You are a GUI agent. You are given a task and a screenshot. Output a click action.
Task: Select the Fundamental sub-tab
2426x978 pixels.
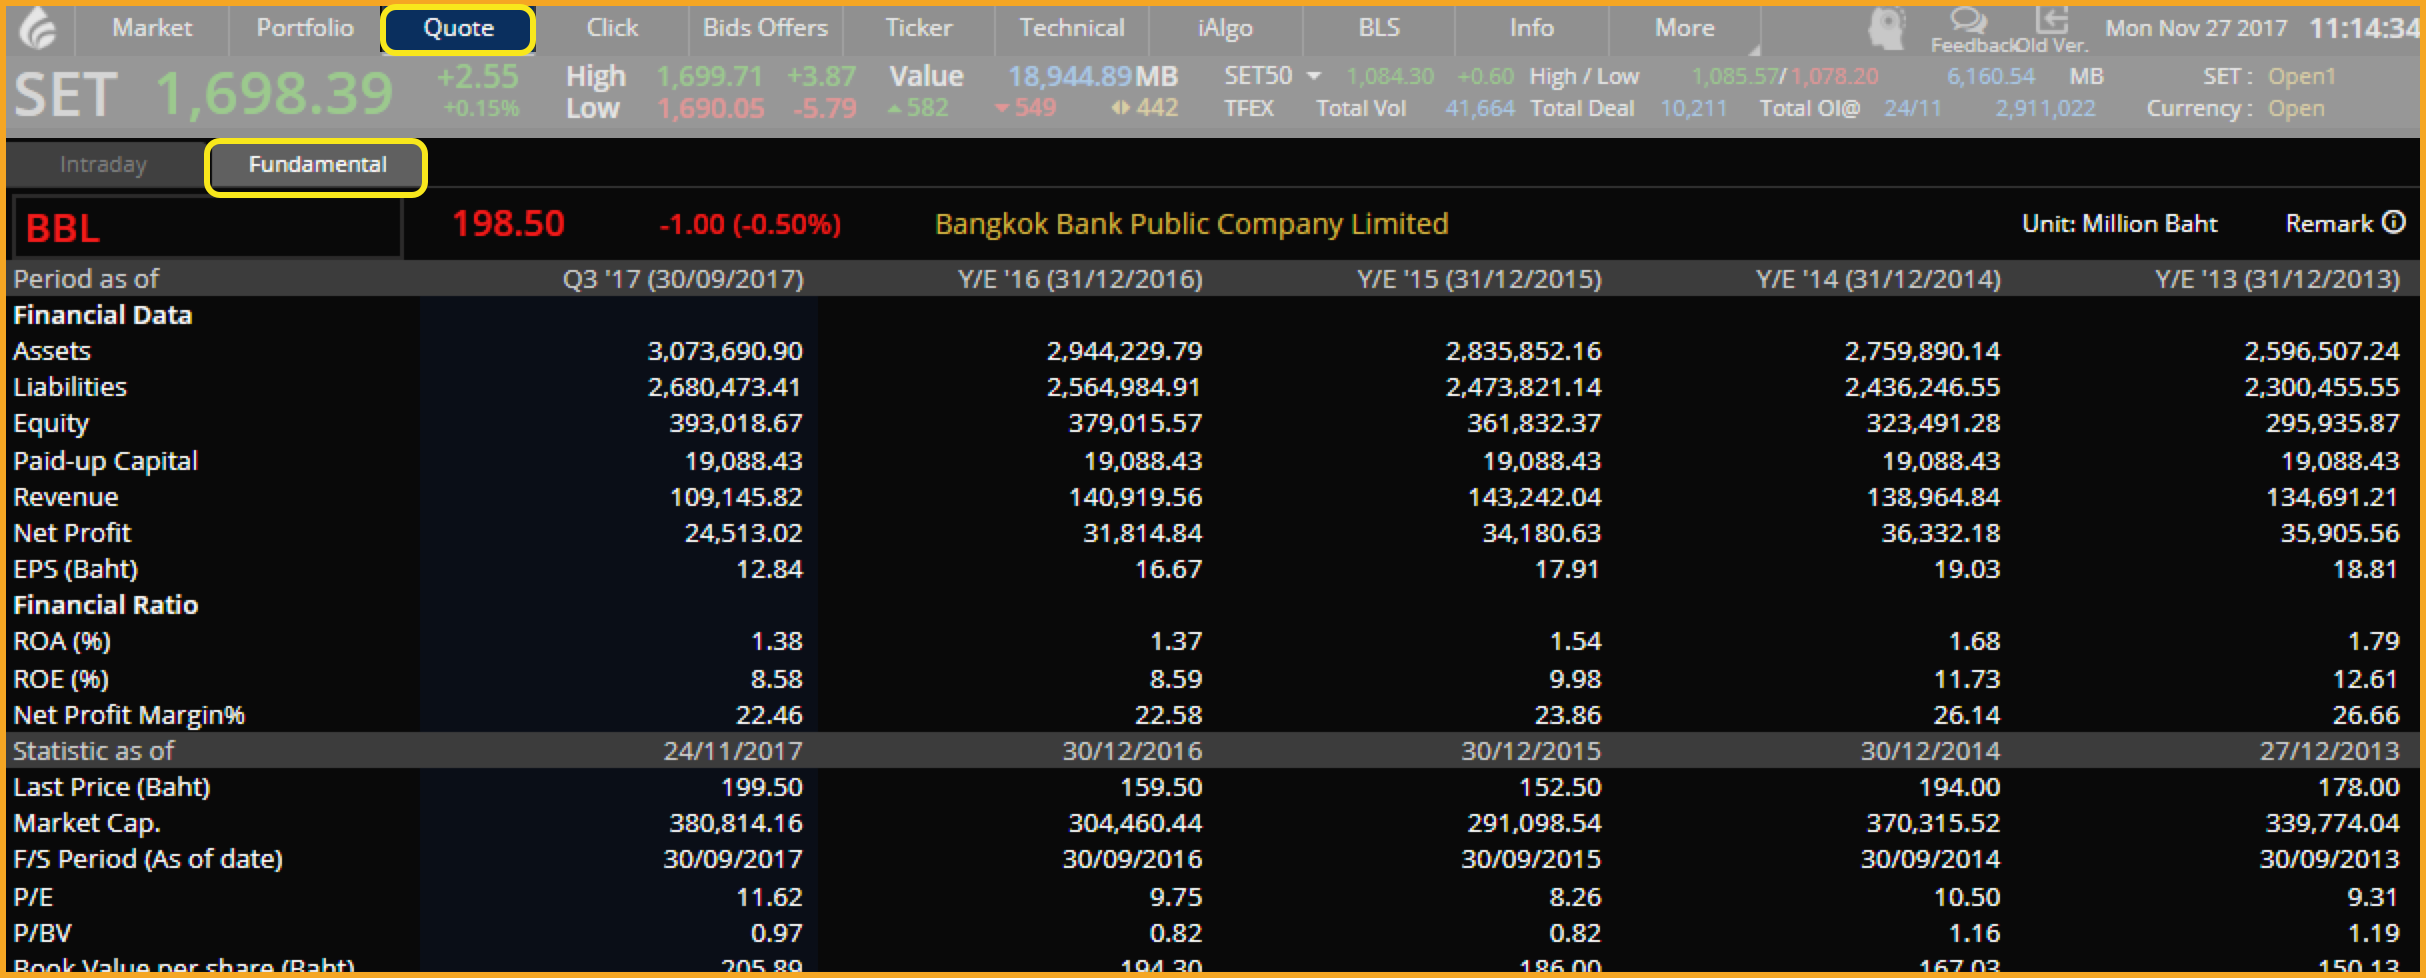point(317,165)
